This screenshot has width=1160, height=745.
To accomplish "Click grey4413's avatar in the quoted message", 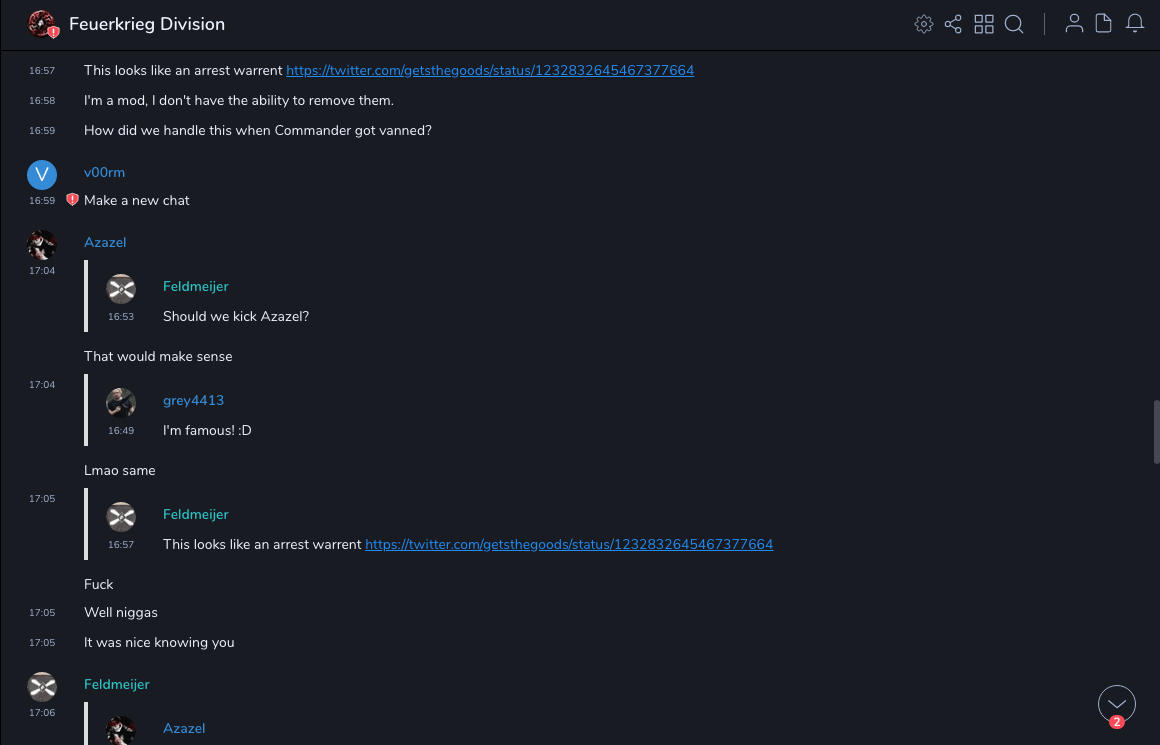I will [x=121, y=402].
